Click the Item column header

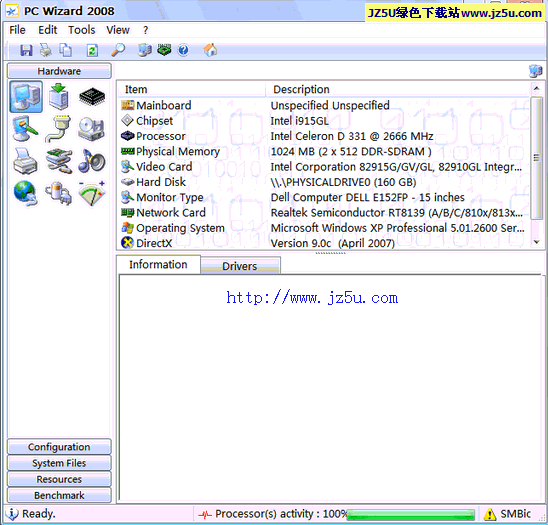coord(192,89)
